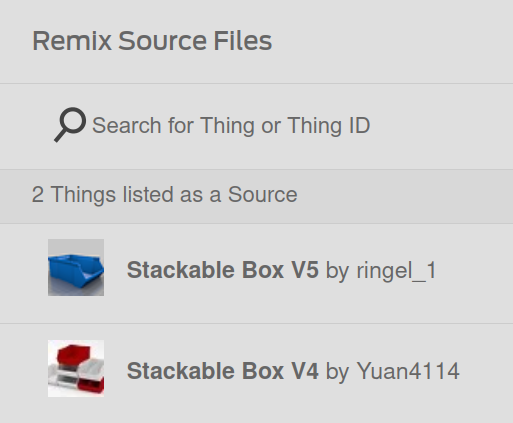Click the word "by" before Yuan4114
This screenshot has height=423, width=513.
(337, 372)
